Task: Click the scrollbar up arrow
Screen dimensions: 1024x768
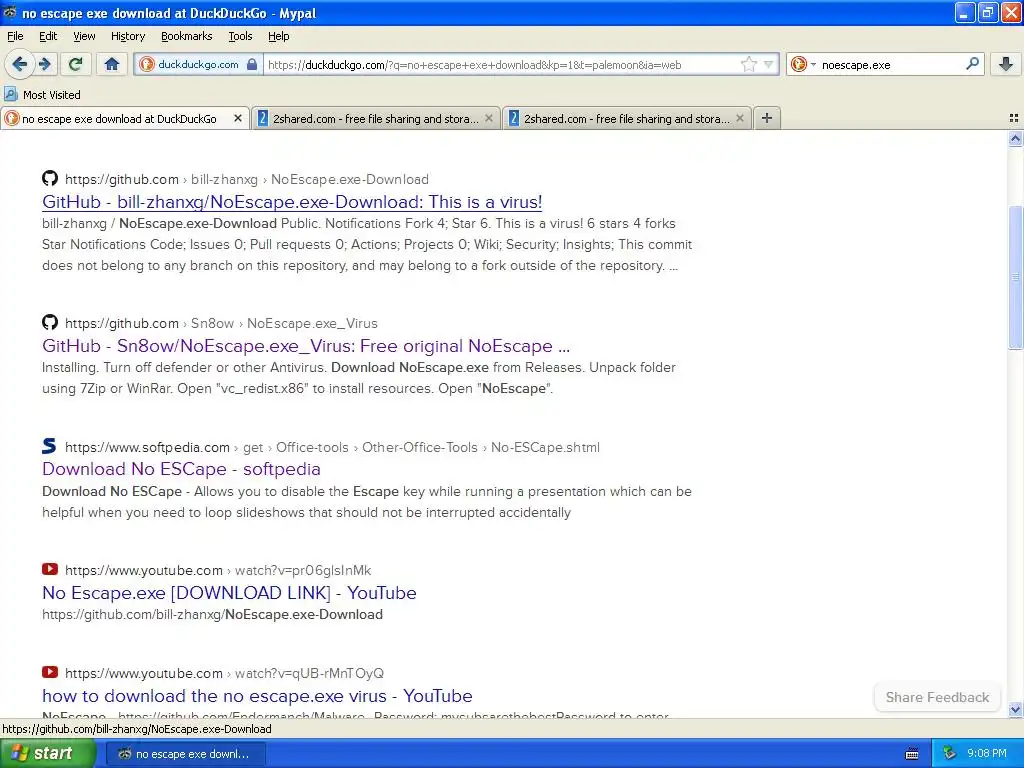Action: pyautogui.click(x=1015, y=138)
